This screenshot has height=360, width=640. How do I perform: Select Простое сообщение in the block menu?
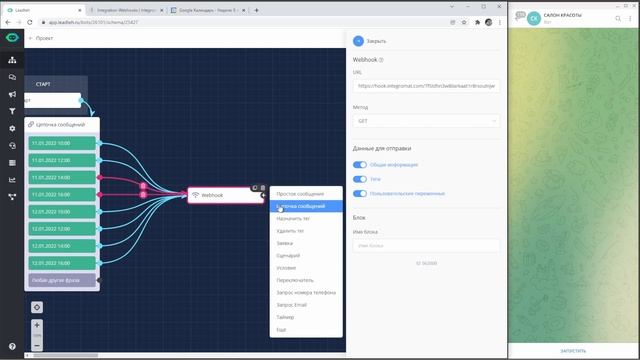(306, 194)
